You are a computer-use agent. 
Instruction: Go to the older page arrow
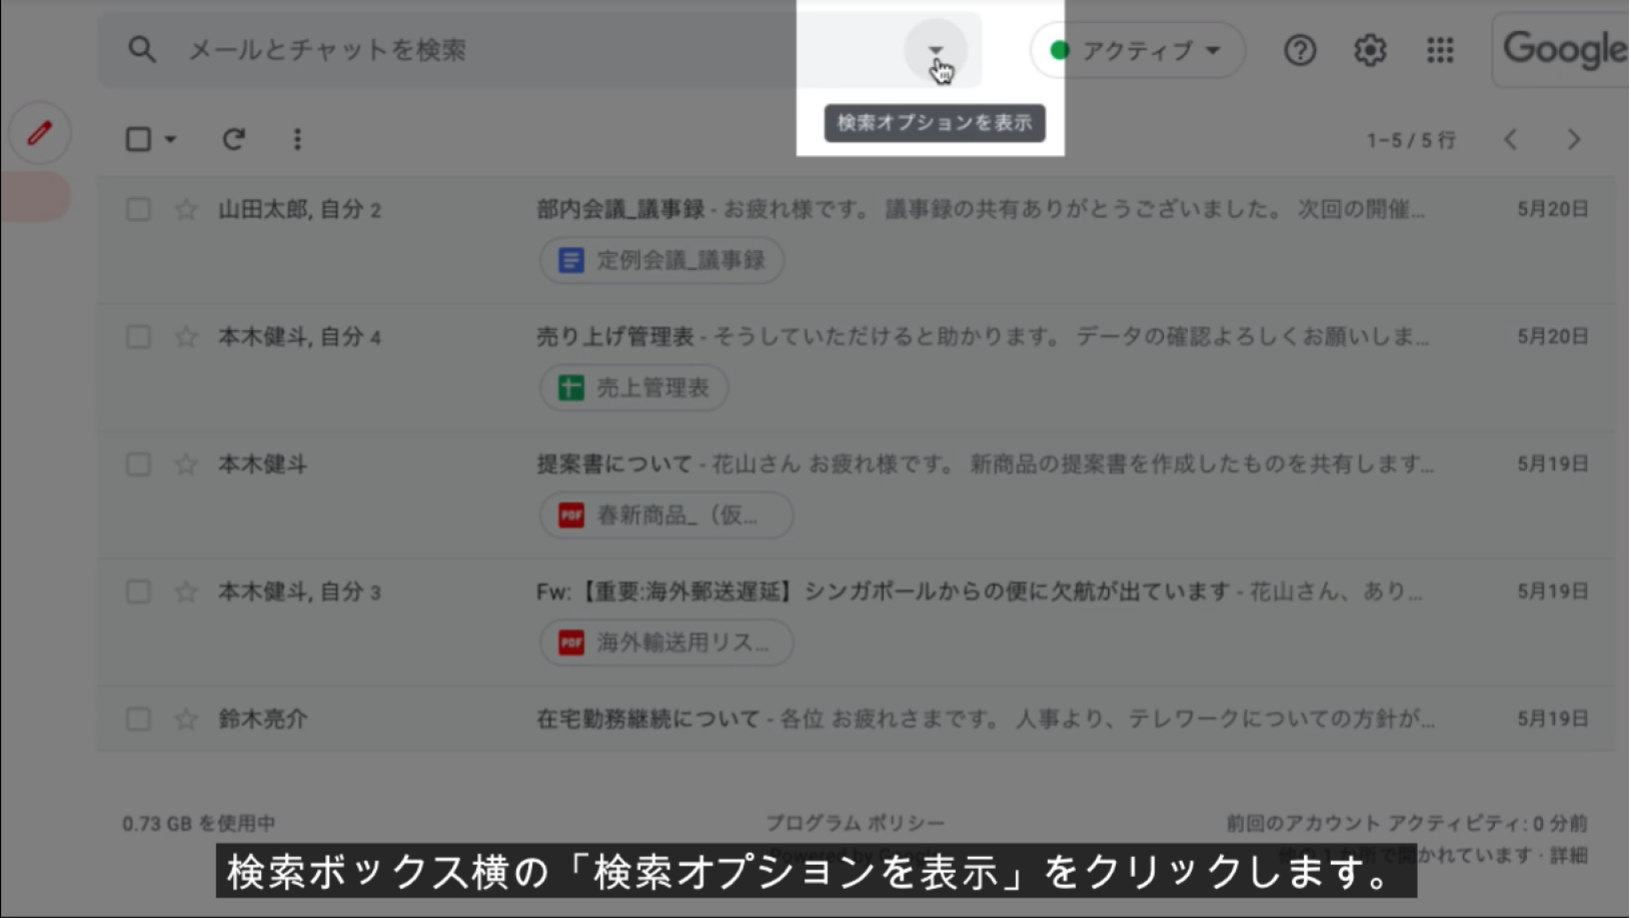(x=1573, y=139)
